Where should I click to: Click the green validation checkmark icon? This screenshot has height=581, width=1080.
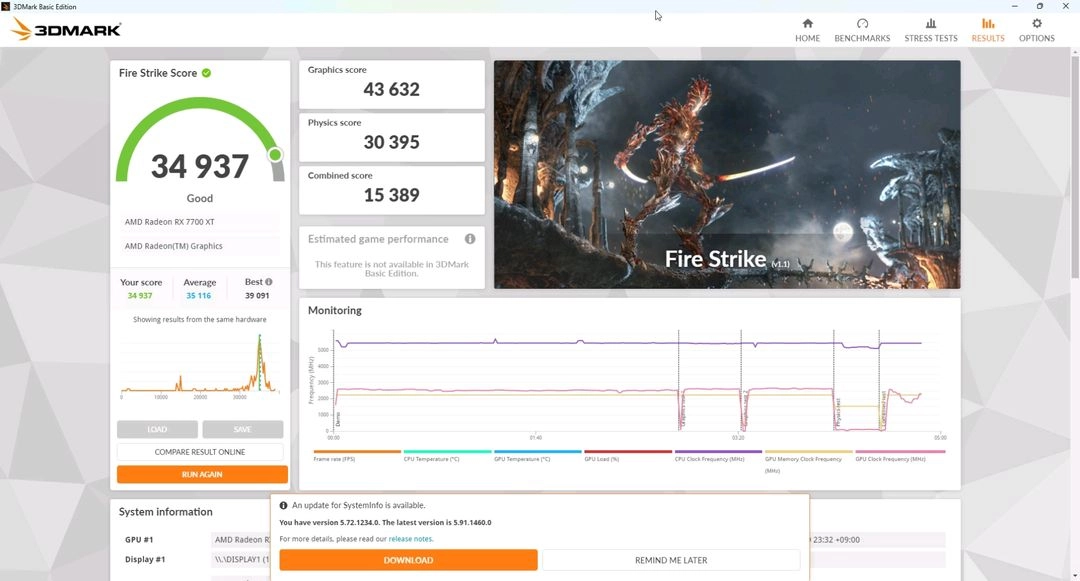[x=206, y=73]
